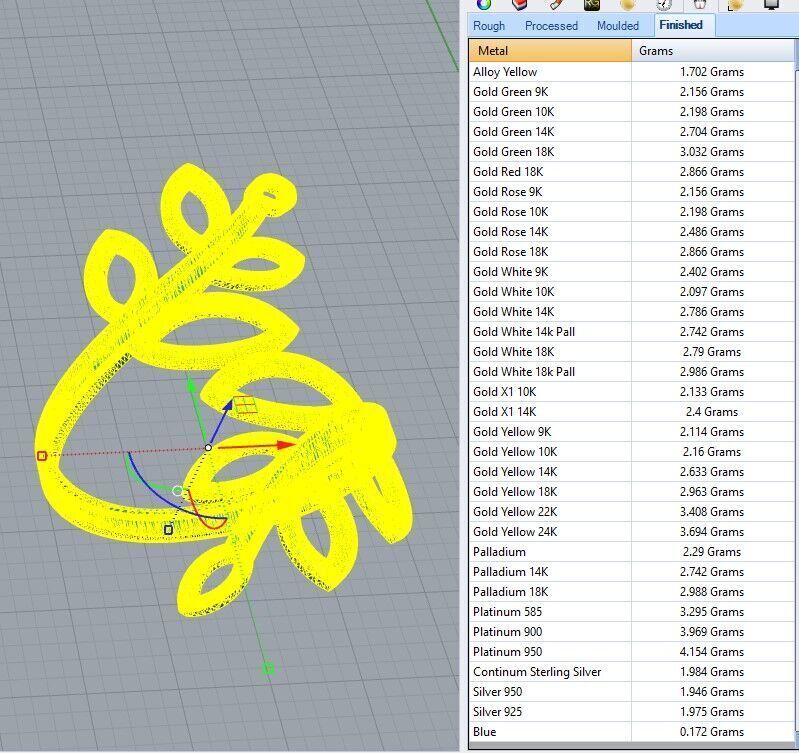
Task: Select the Gold White 9K row
Action: coord(631,272)
